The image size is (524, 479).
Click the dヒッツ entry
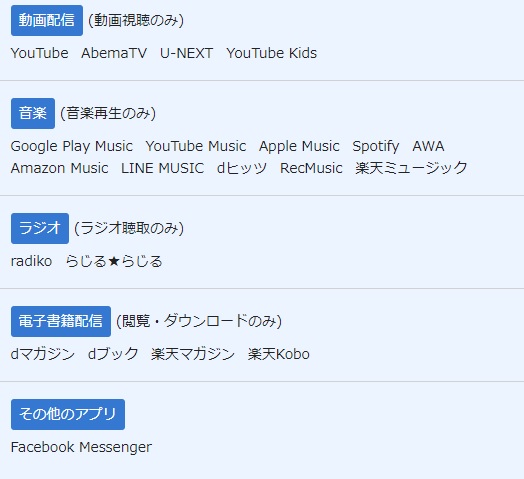point(242,168)
